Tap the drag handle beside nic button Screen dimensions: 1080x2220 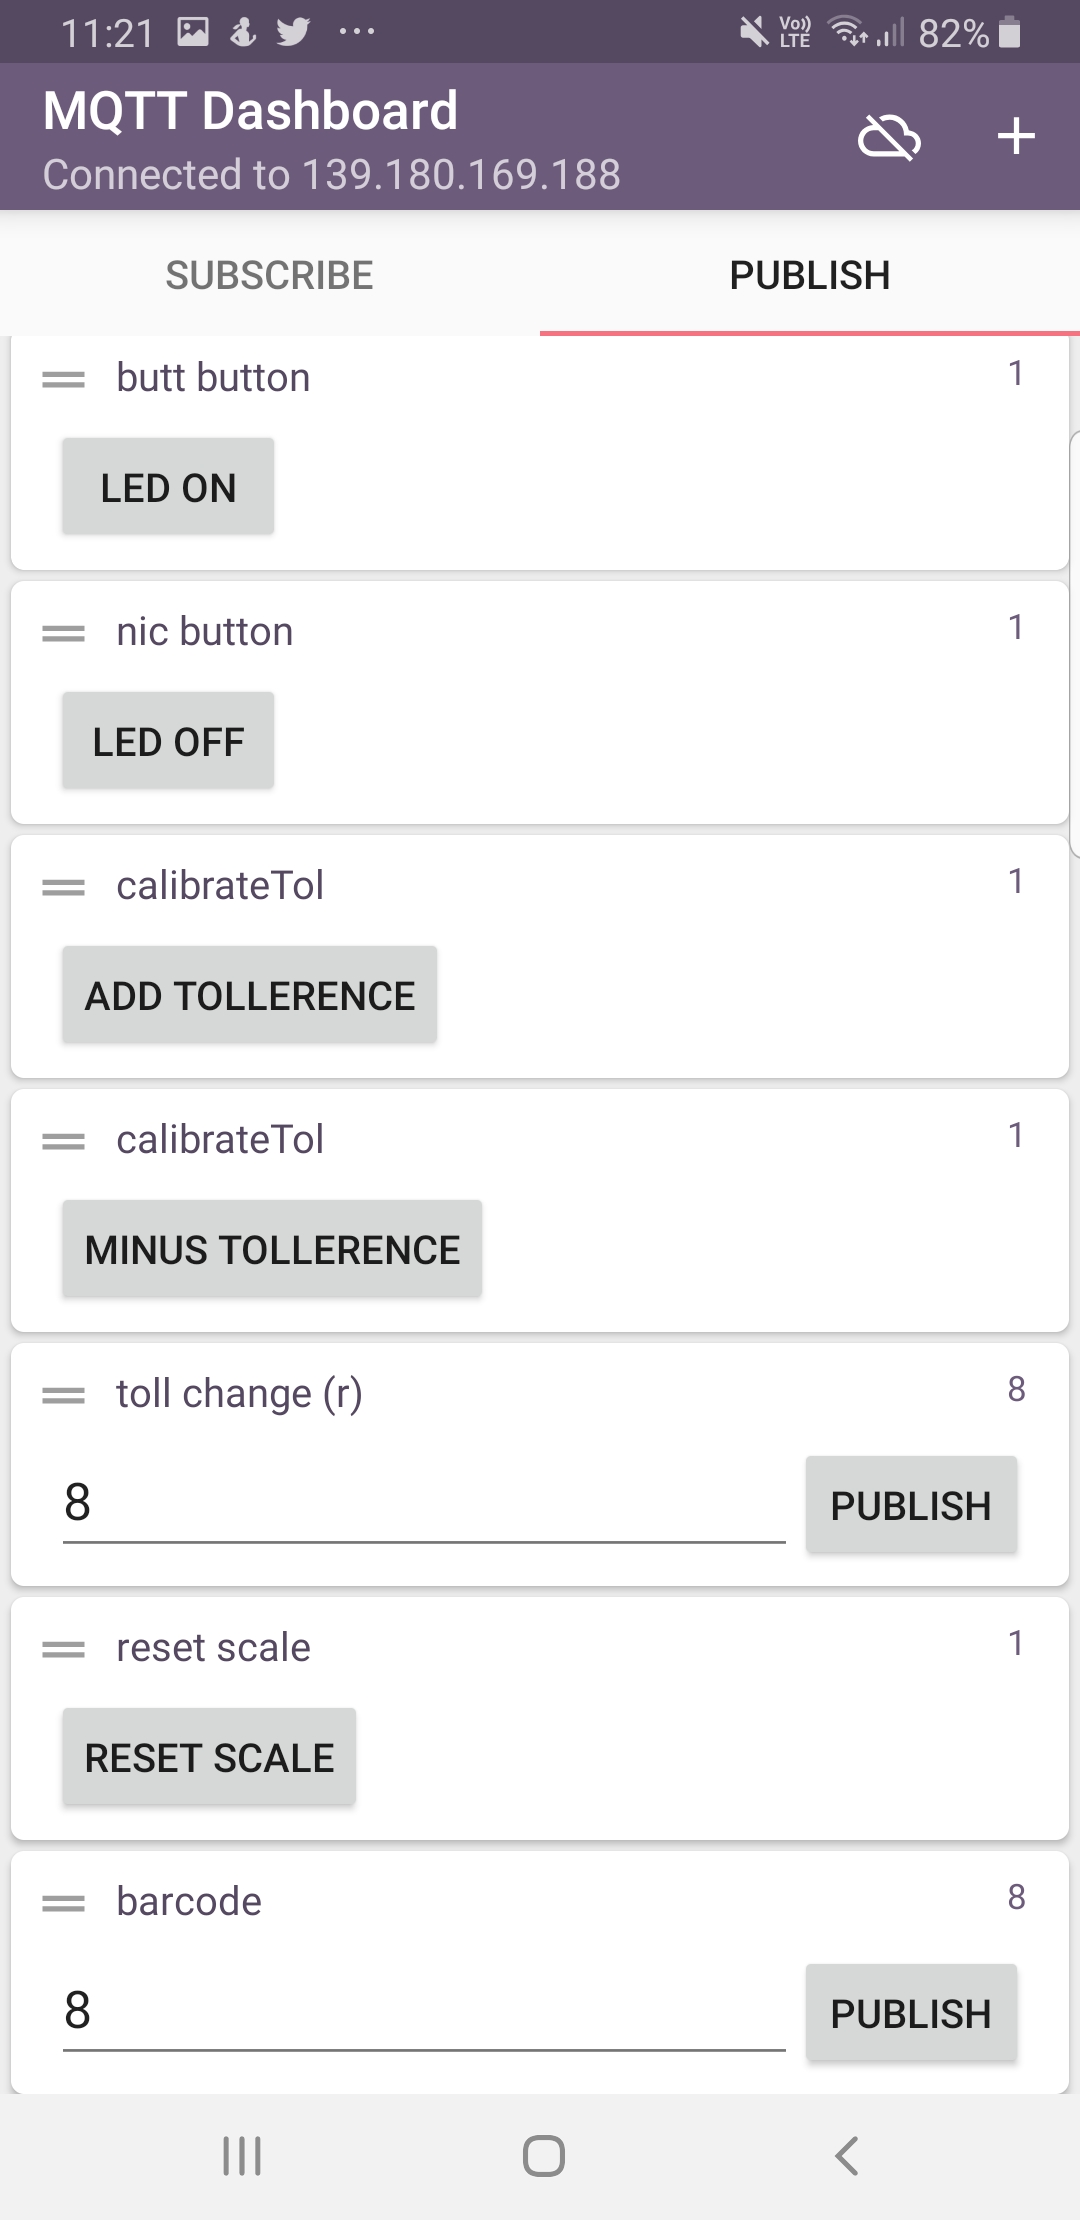64,633
